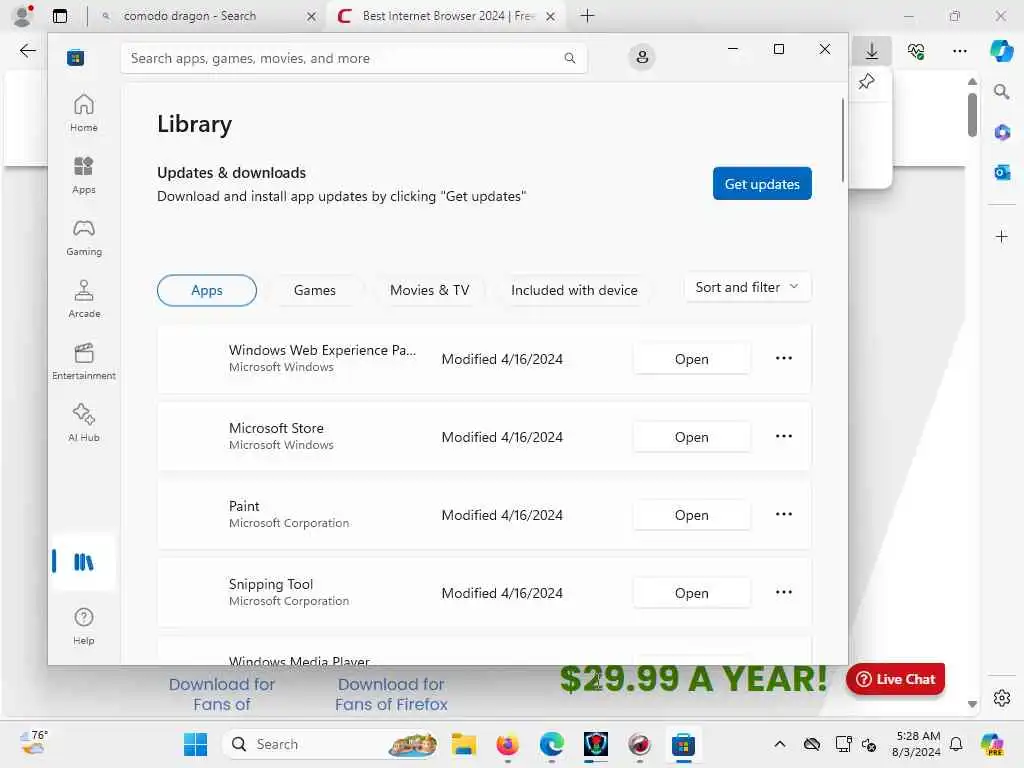Click Download for Fans of Firefox link
1024x768 pixels.
coord(391,694)
